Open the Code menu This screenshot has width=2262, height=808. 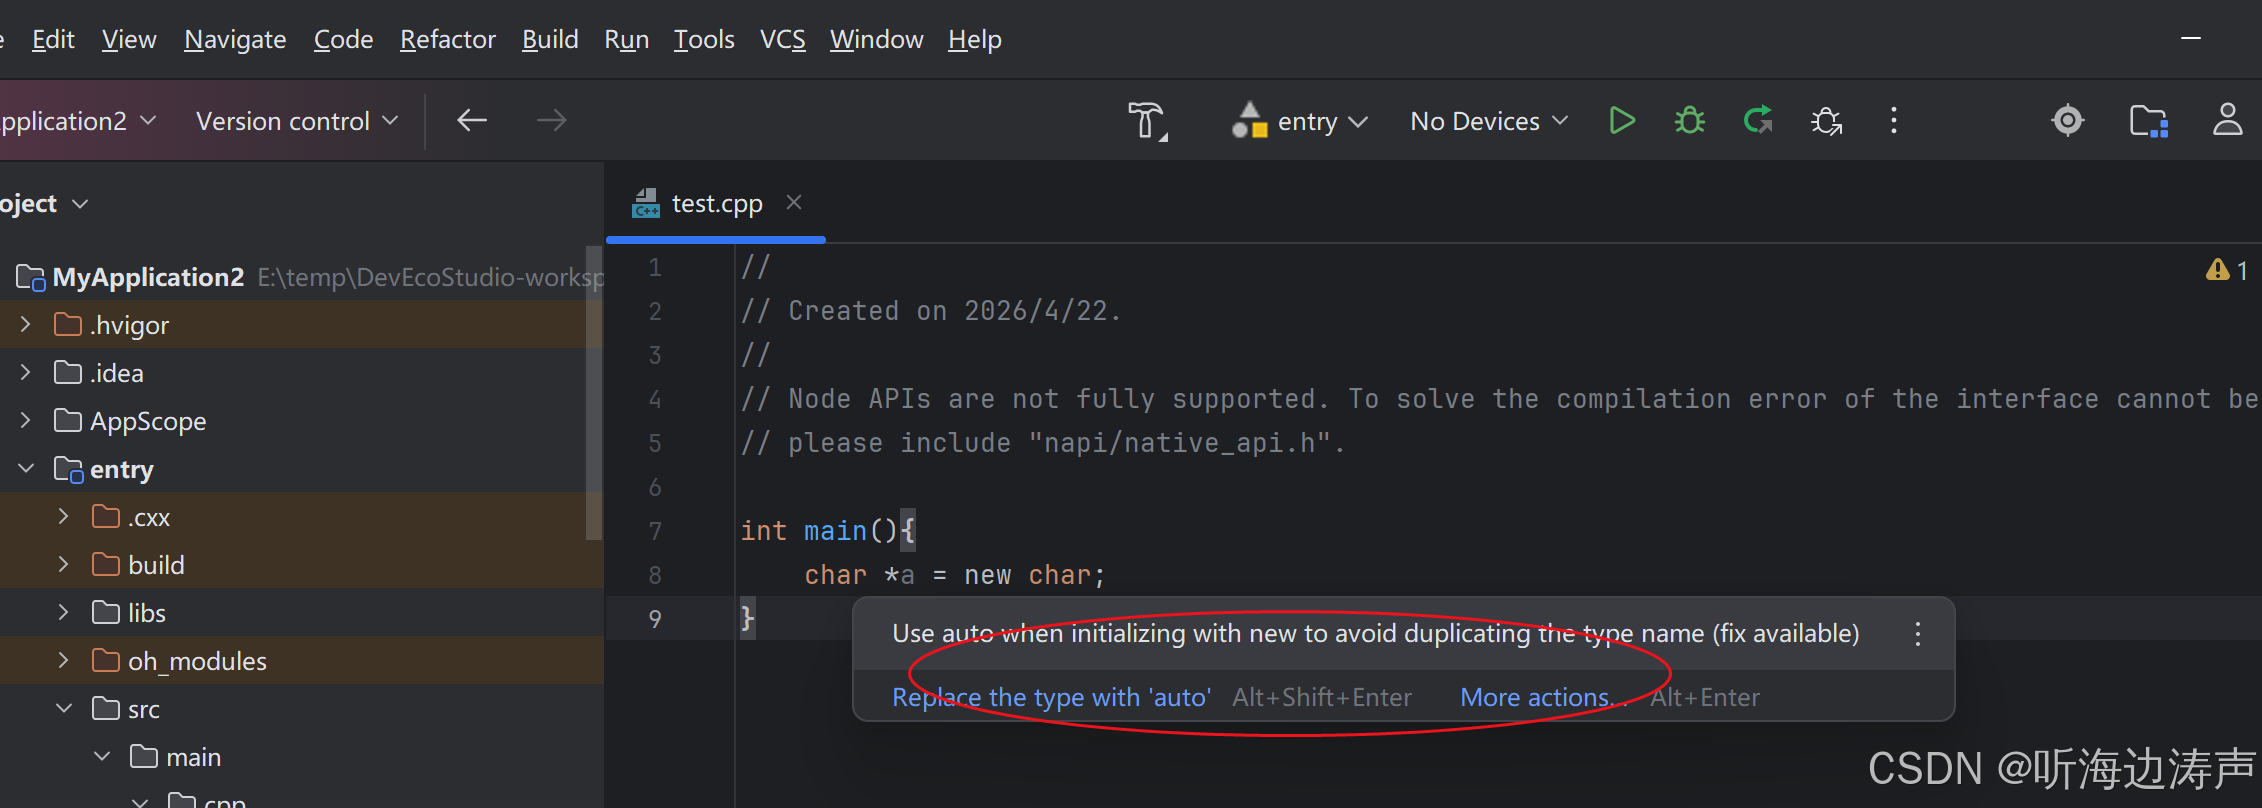[343, 39]
